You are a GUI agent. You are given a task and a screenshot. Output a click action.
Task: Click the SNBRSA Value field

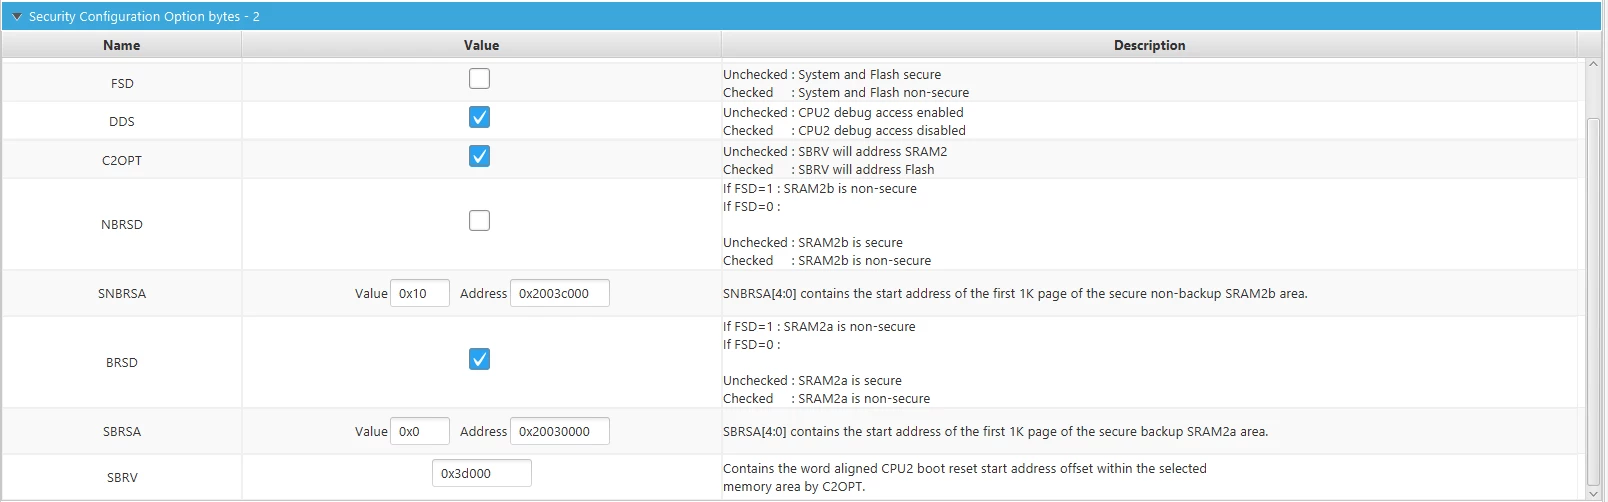point(420,293)
